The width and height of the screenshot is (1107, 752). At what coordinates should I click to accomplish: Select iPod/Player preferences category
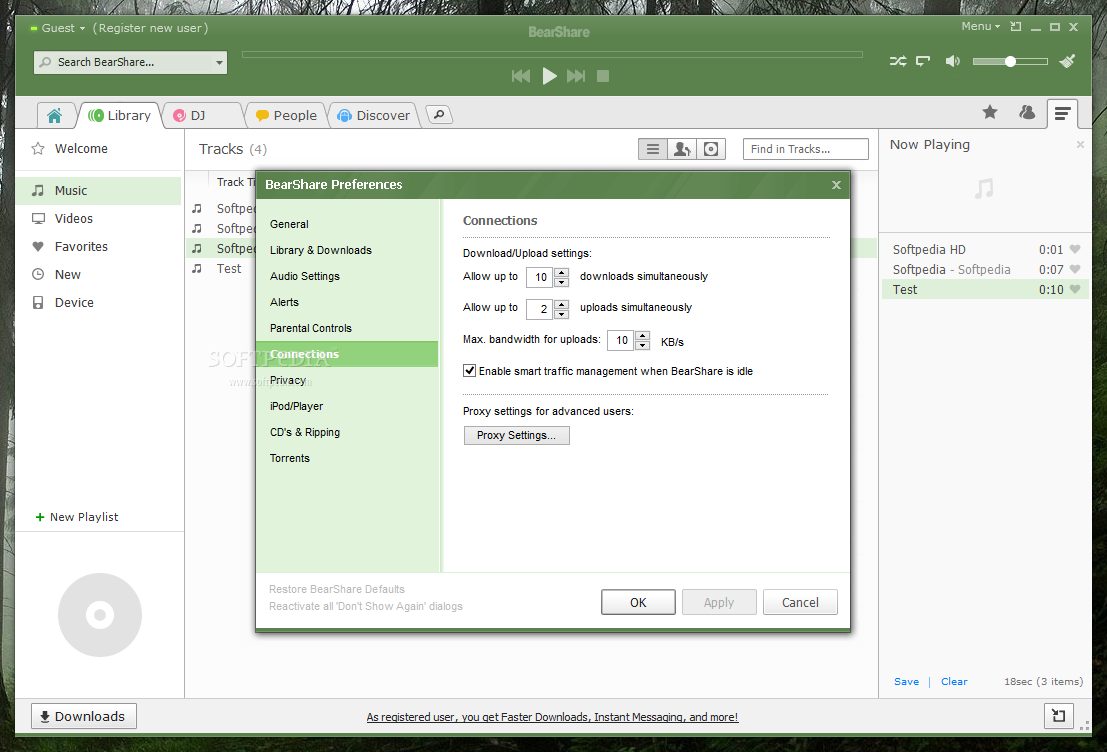pyautogui.click(x=297, y=406)
